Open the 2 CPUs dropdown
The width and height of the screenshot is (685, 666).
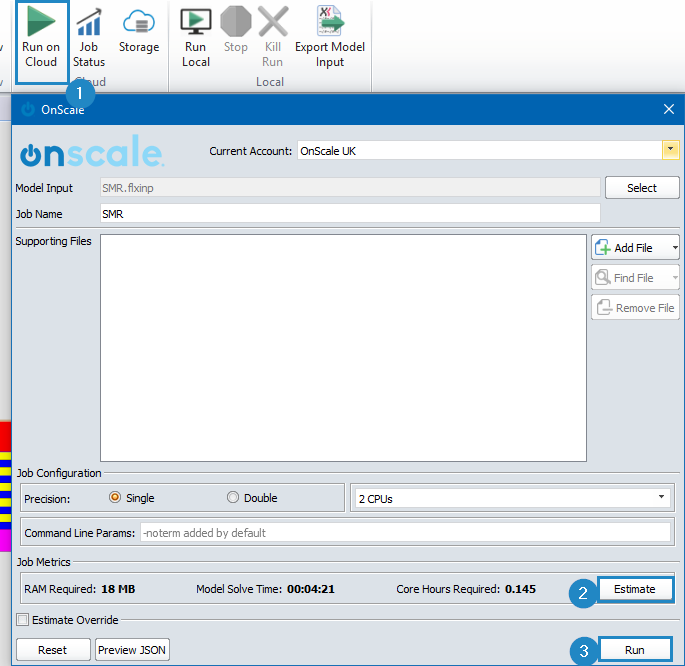[511, 498]
